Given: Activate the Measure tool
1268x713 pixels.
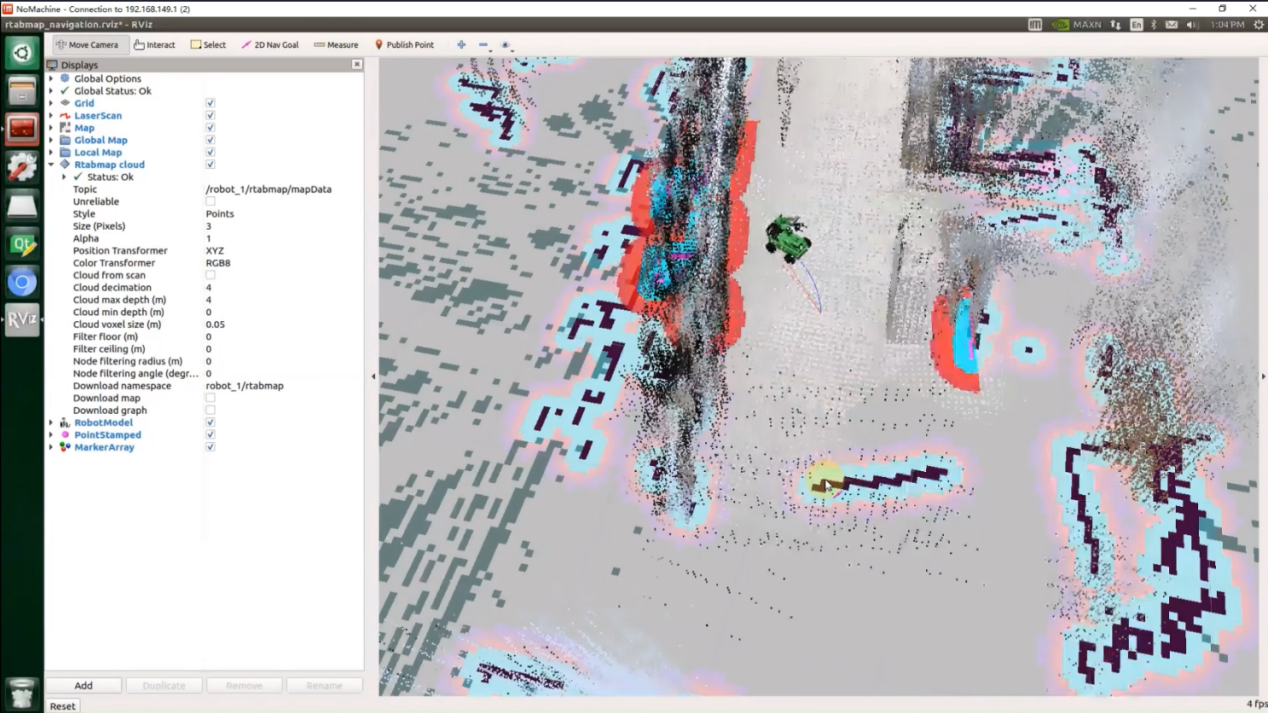Looking at the screenshot, I should [336, 45].
